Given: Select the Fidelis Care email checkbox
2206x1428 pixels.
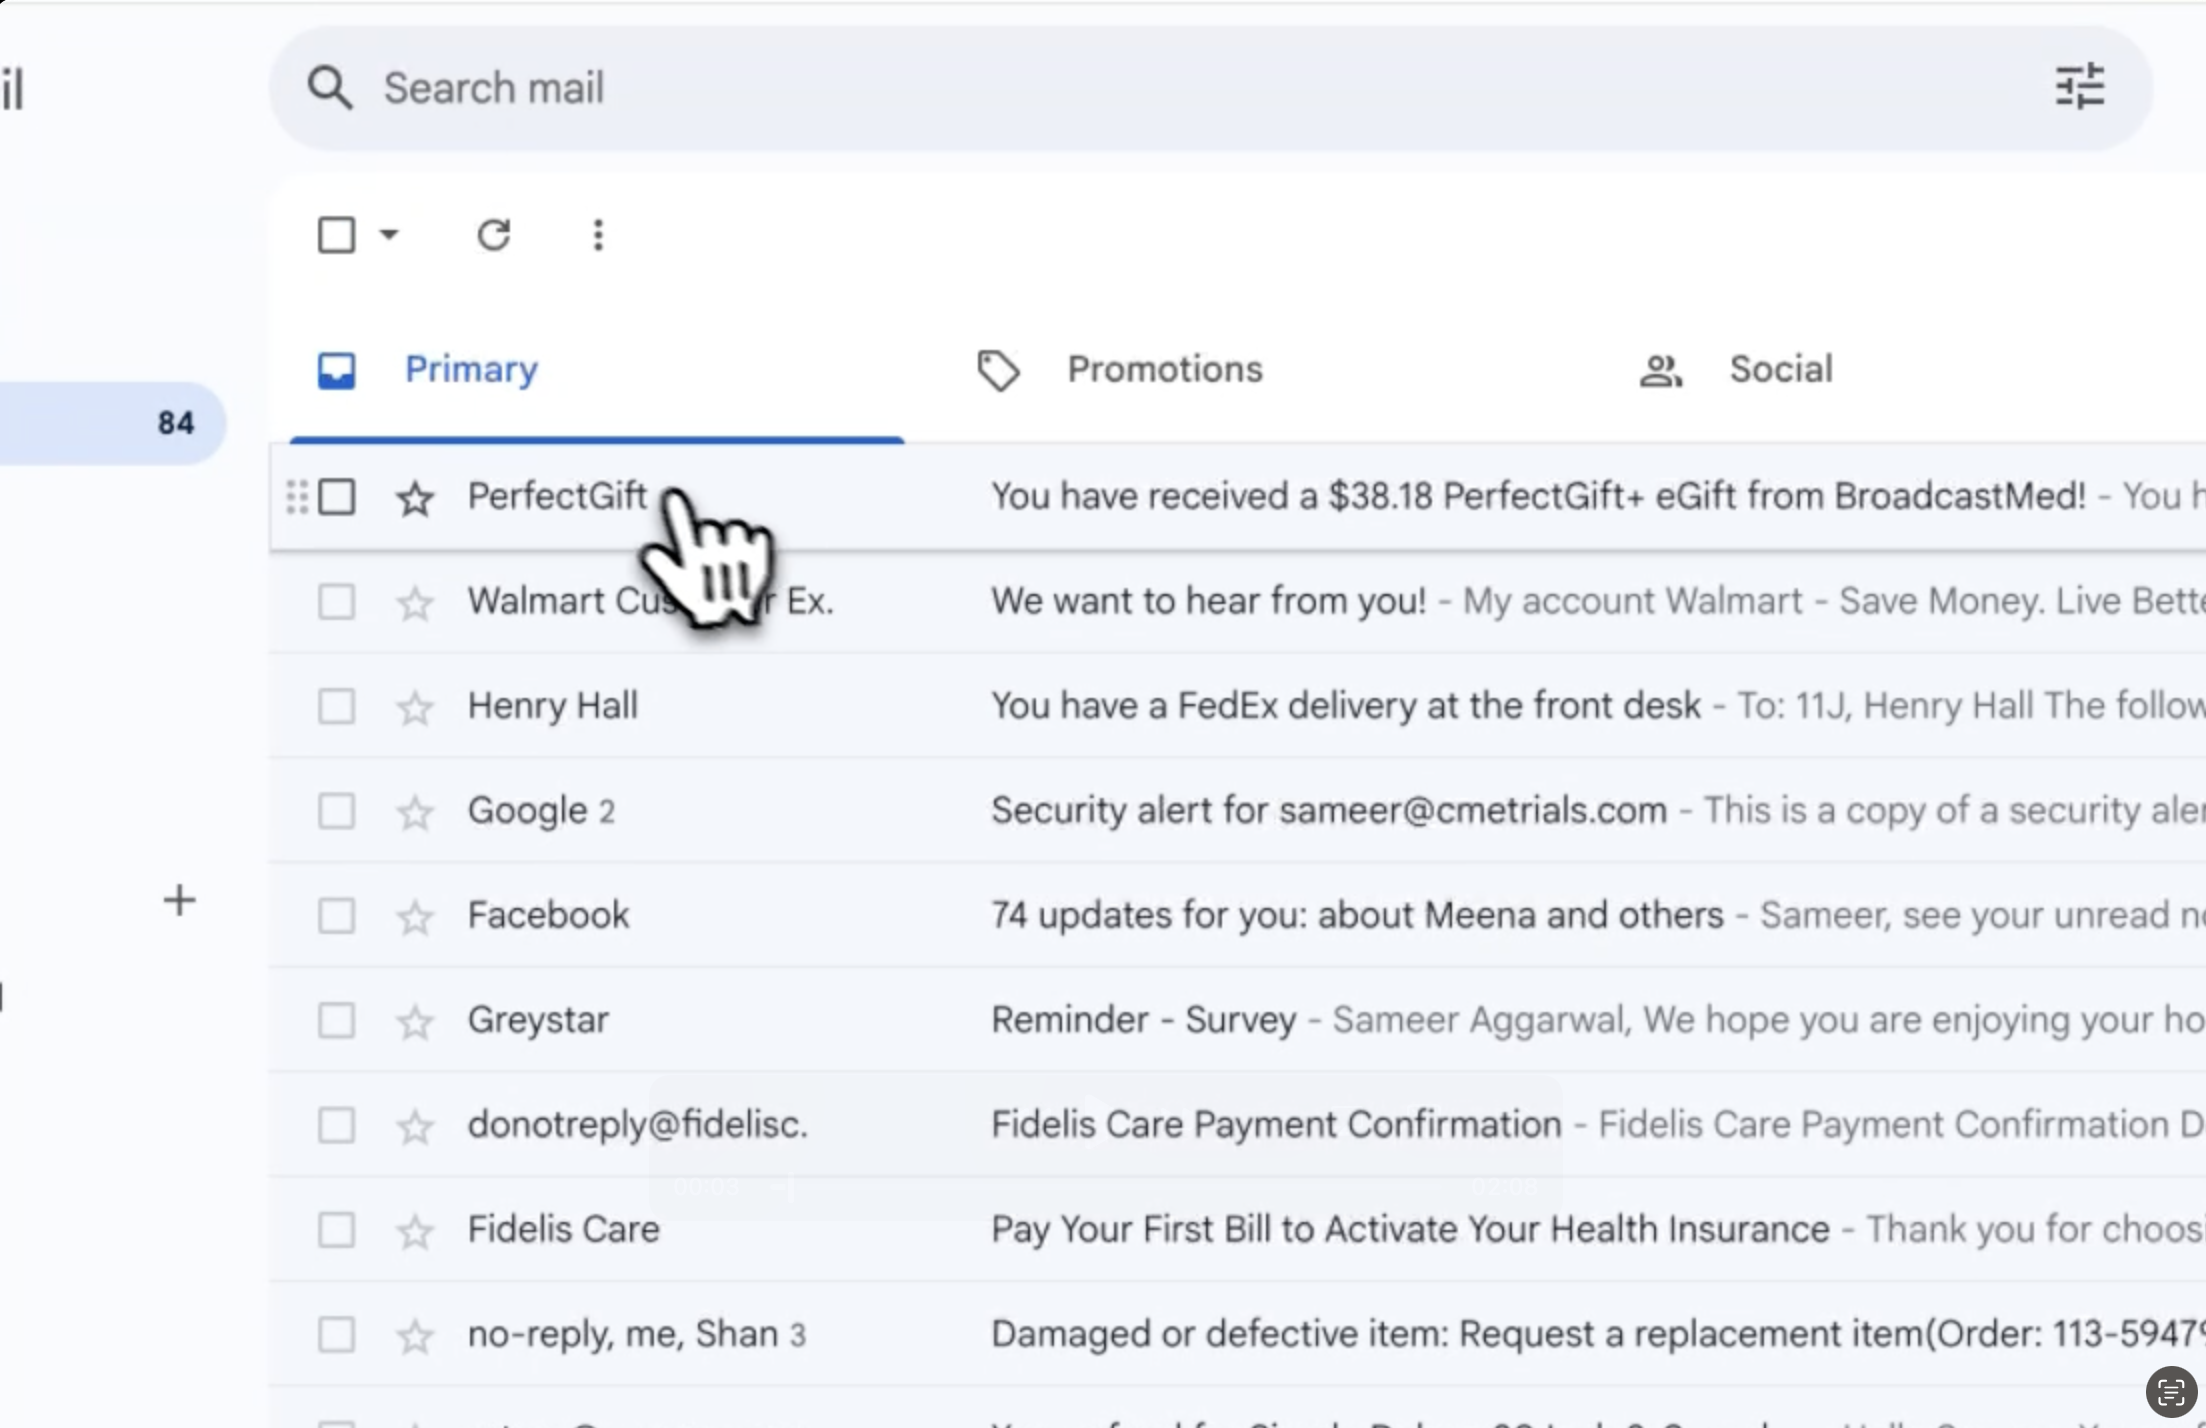Looking at the screenshot, I should coord(336,1230).
